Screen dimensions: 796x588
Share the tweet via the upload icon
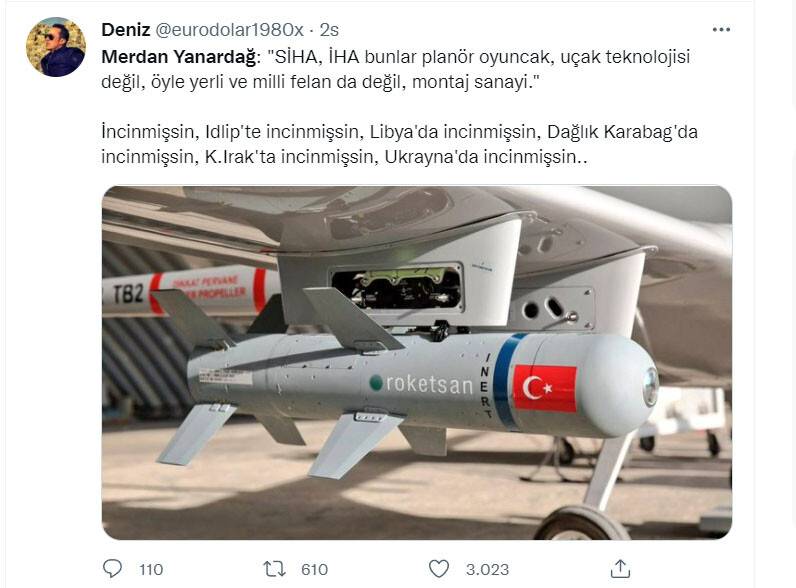tap(620, 569)
